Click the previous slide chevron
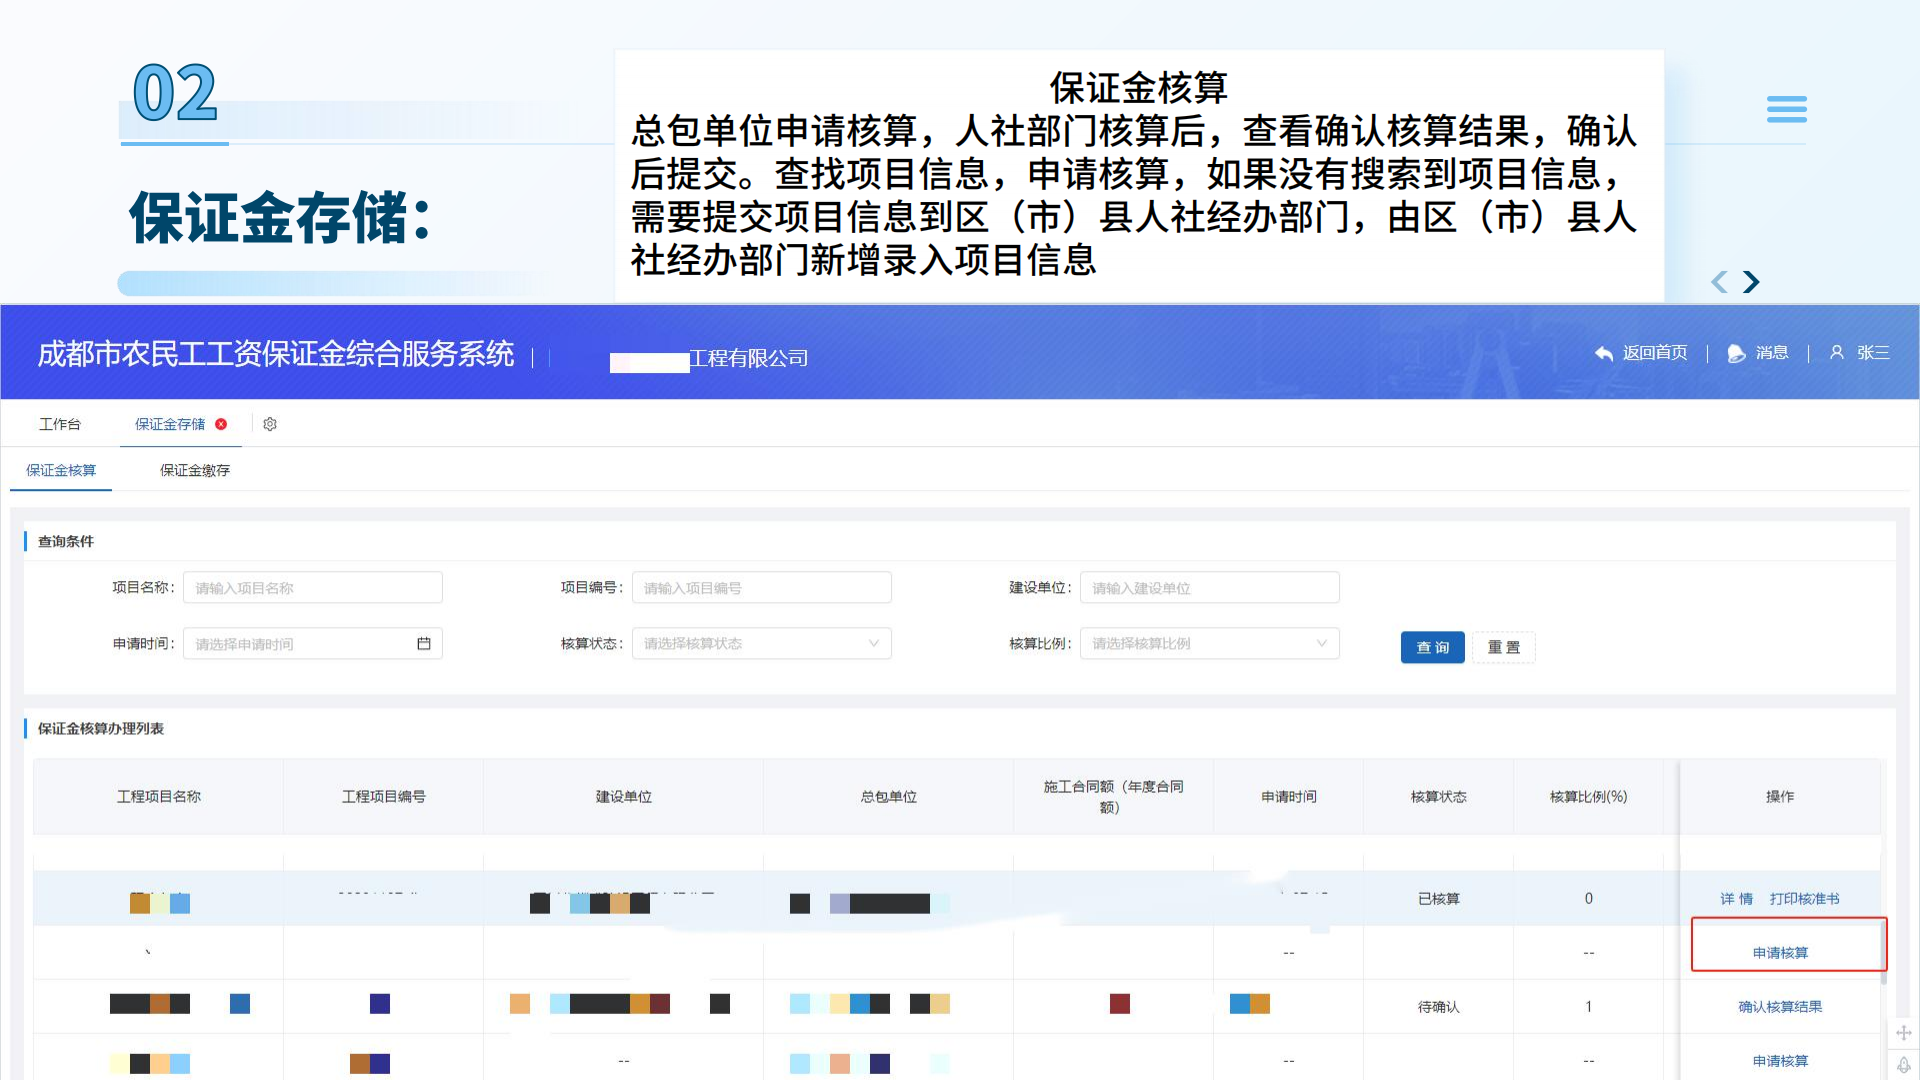Screen dimensions: 1920x1080 click(1718, 282)
